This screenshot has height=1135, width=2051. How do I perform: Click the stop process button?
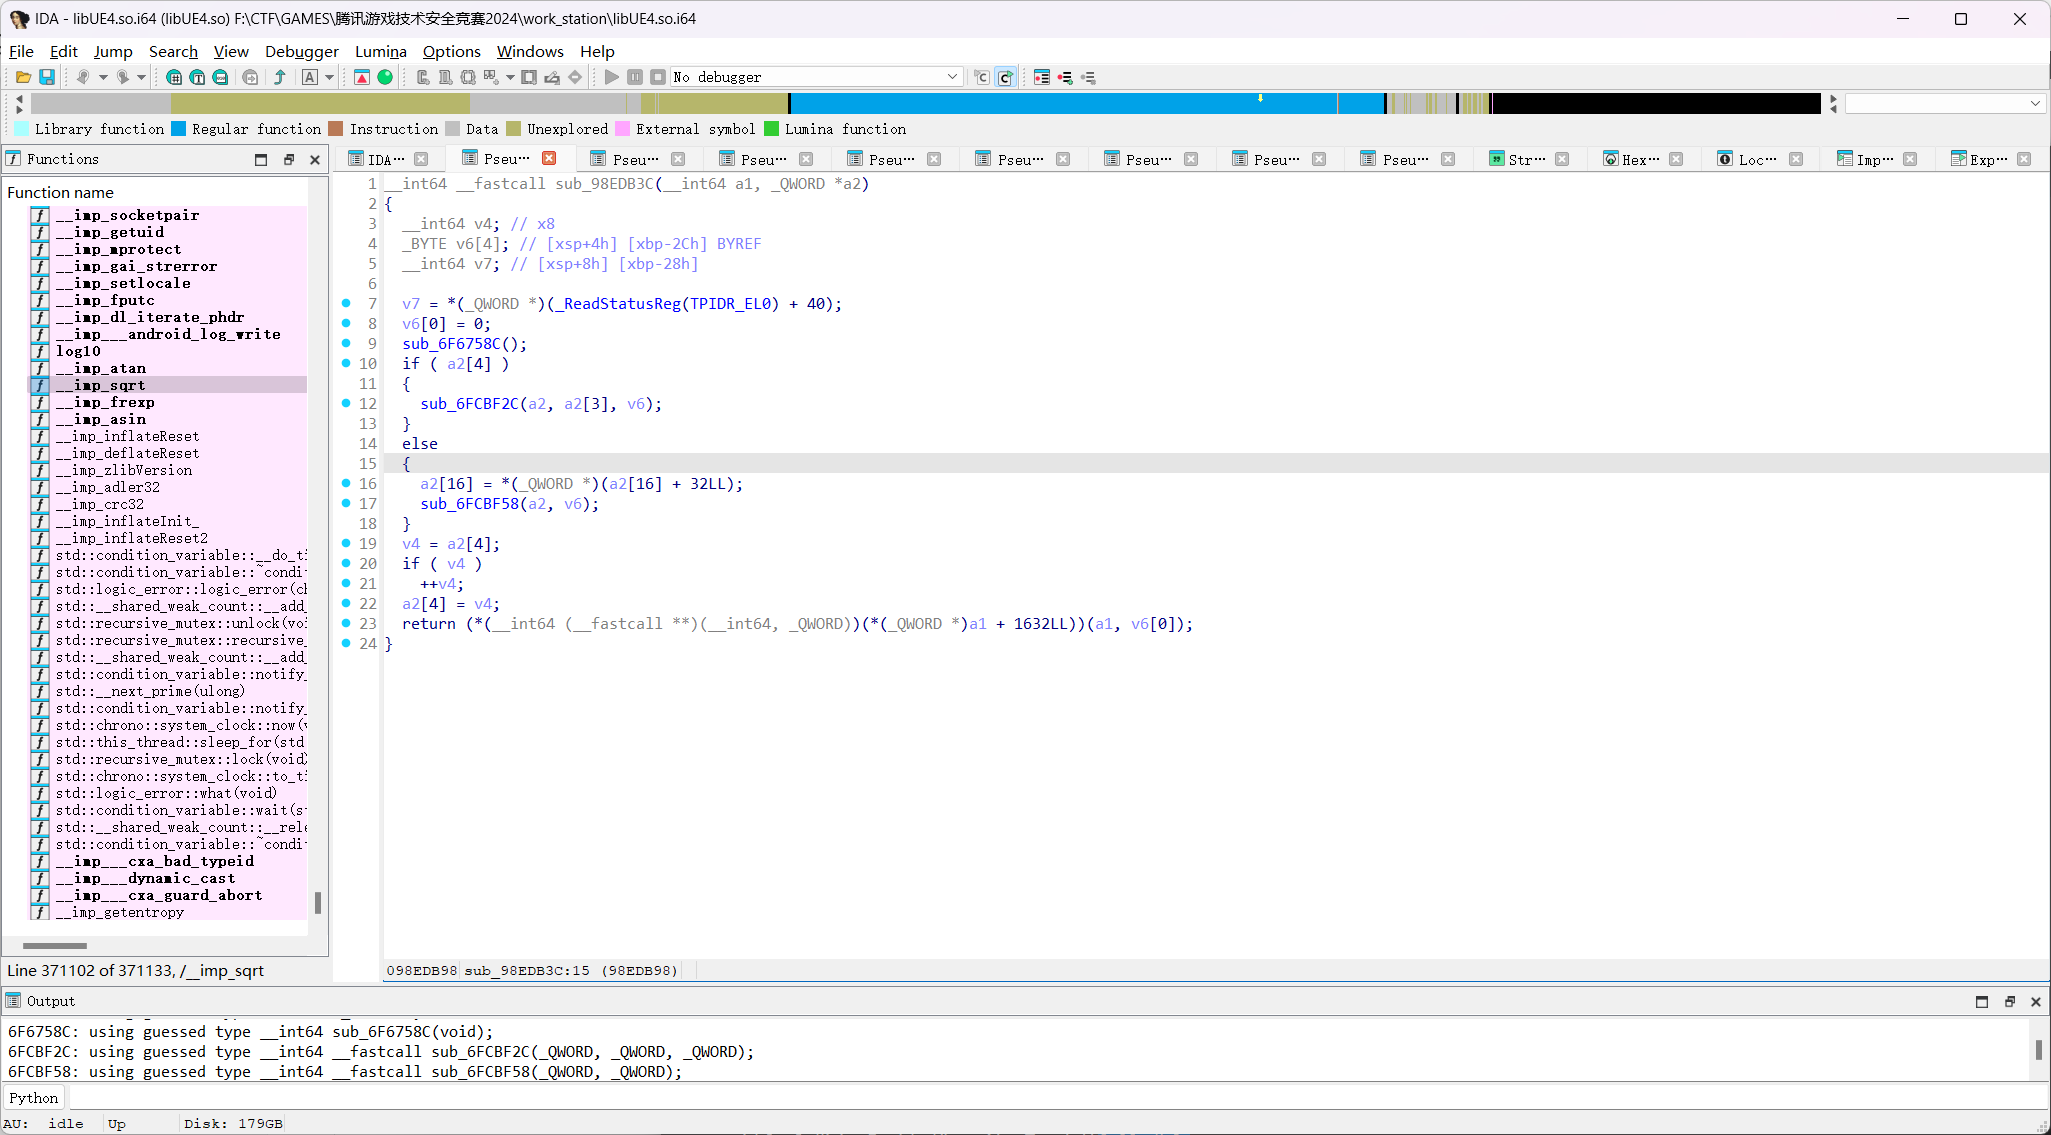(x=658, y=77)
